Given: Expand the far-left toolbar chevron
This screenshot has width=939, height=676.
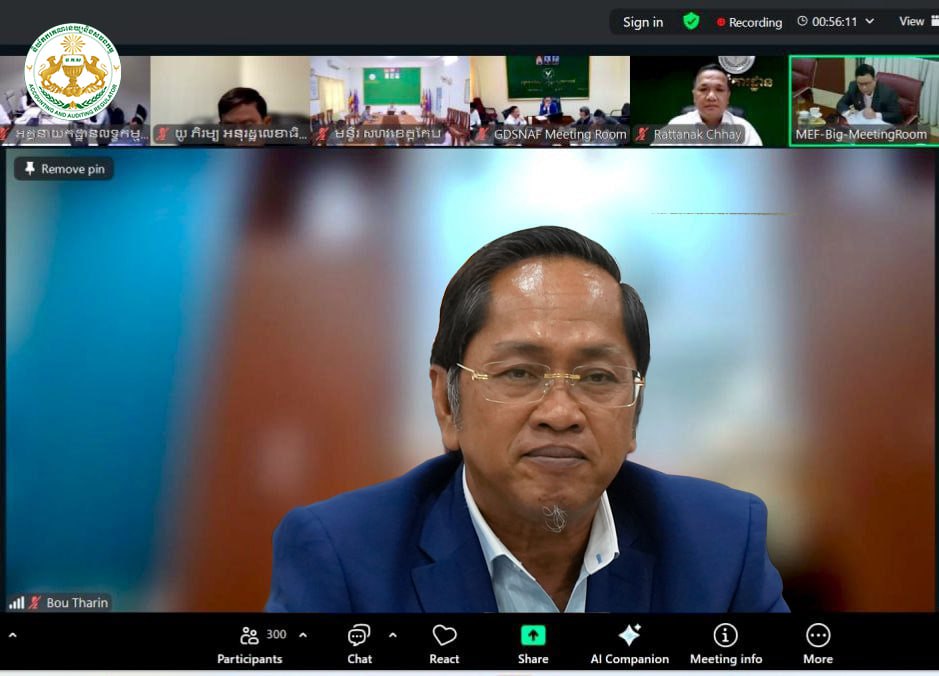Looking at the screenshot, I should point(12,635).
